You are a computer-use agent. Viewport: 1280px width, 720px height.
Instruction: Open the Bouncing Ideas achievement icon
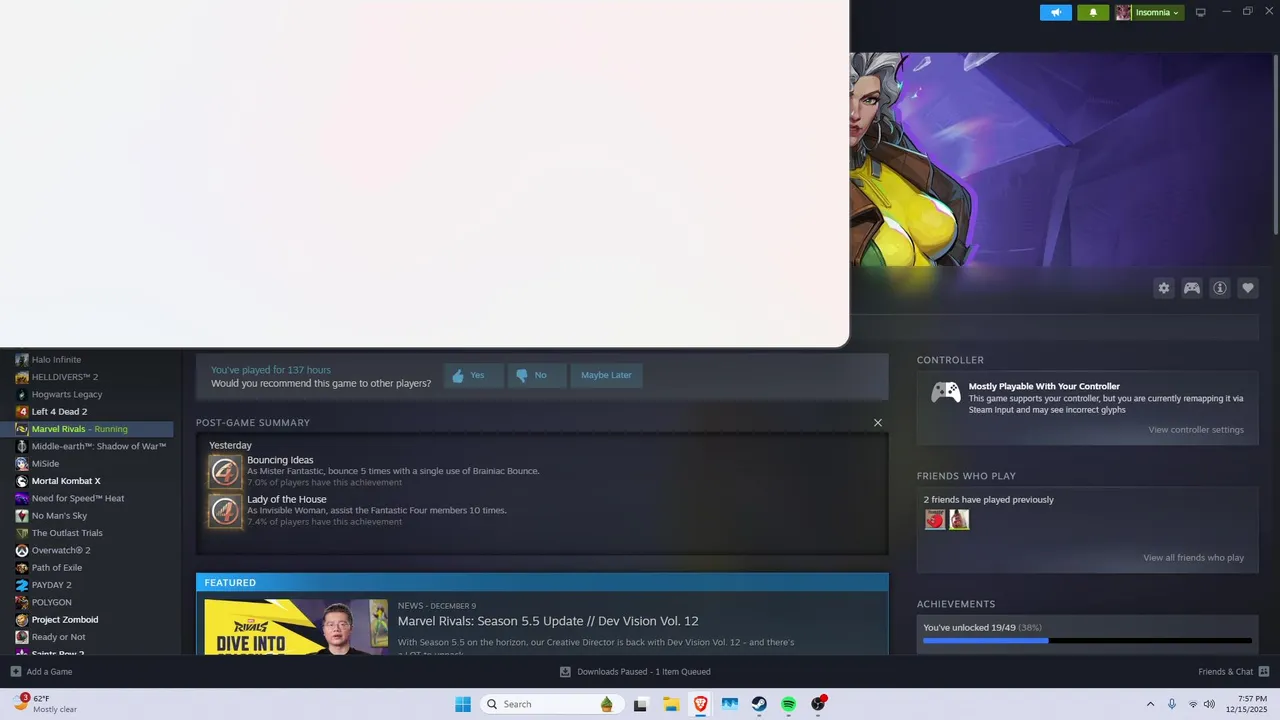tap(226, 471)
